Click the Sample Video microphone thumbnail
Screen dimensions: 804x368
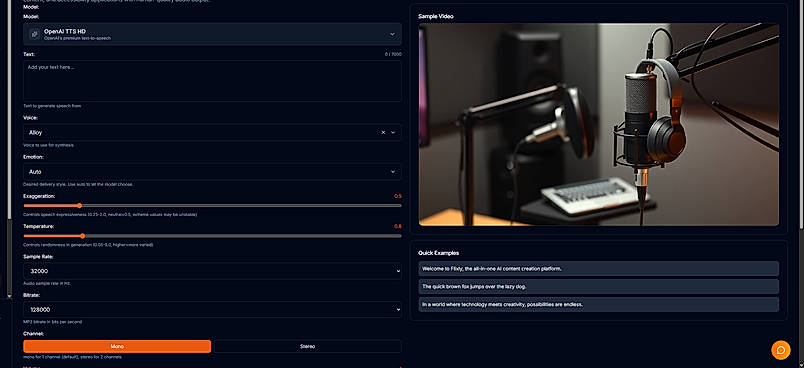point(598,125)
